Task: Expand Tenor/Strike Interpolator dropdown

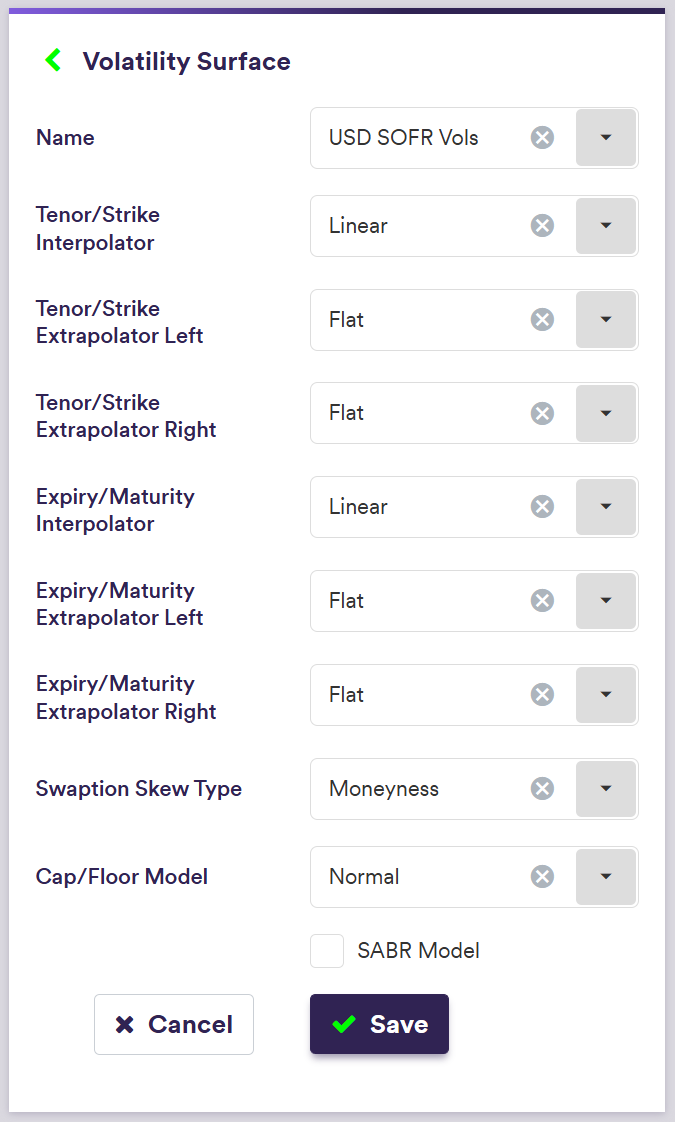Action: pyautogui.click(x=606, y=226)
